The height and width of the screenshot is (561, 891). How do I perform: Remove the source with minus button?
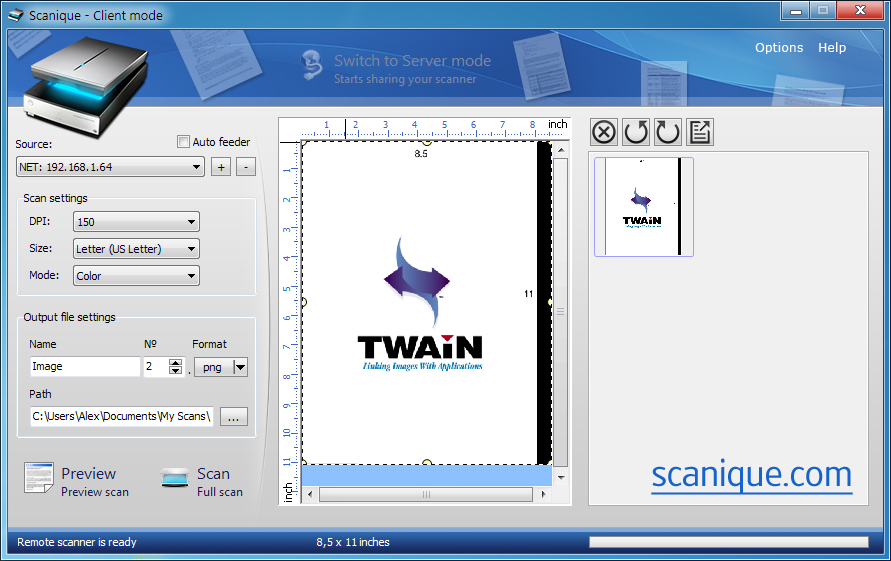coord(246,167)
